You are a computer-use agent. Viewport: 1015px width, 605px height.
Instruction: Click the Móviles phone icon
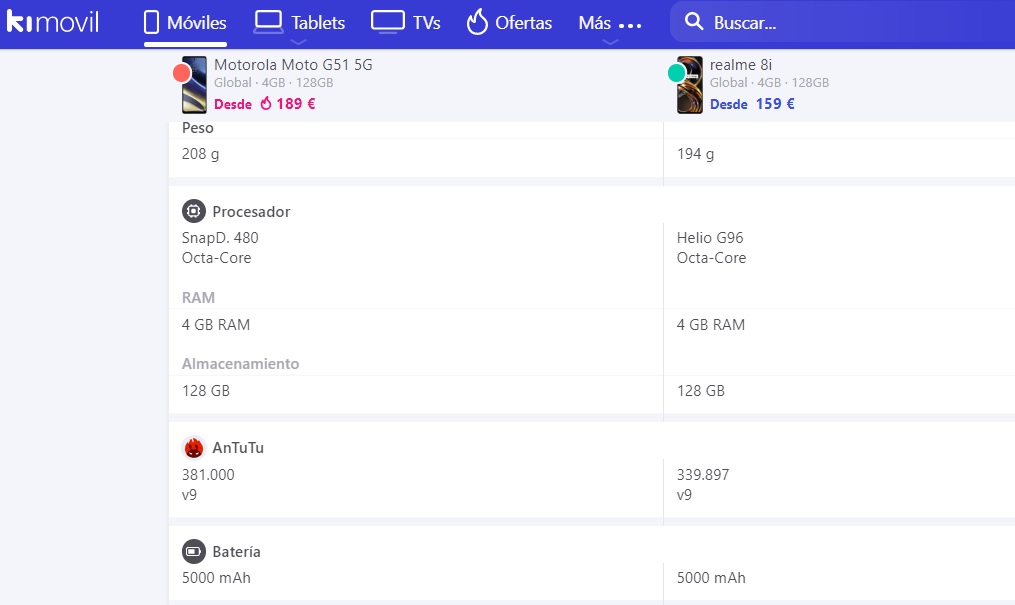[152, 22]
